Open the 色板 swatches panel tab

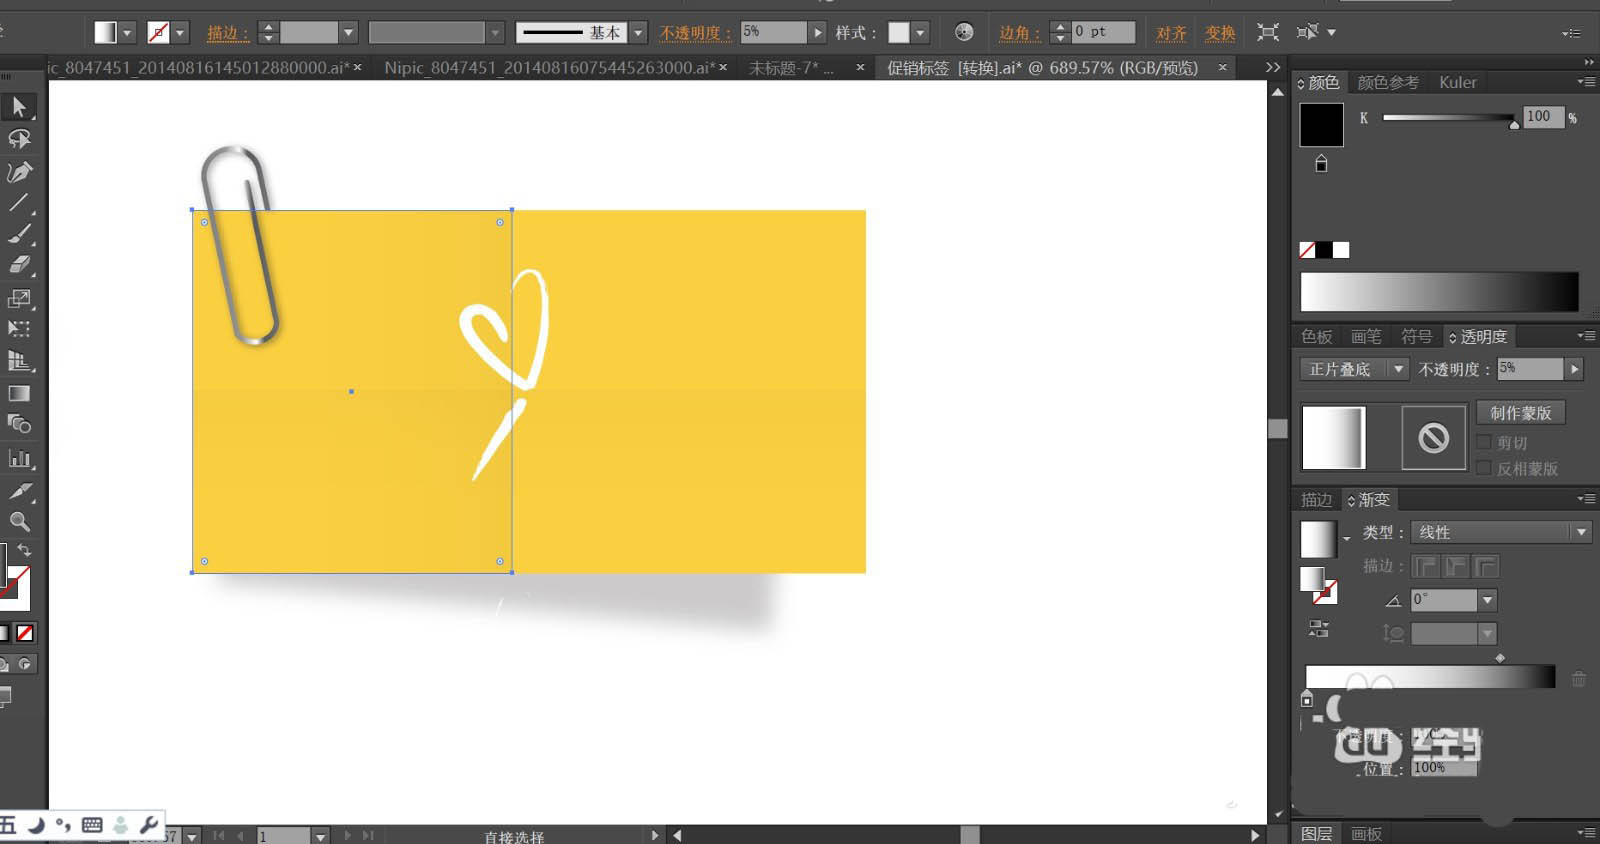tap(1316, 337)
